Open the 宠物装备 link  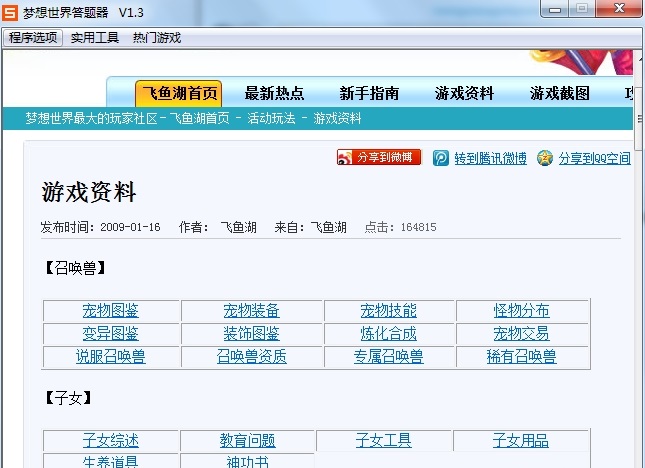click(x=252, y=310)
